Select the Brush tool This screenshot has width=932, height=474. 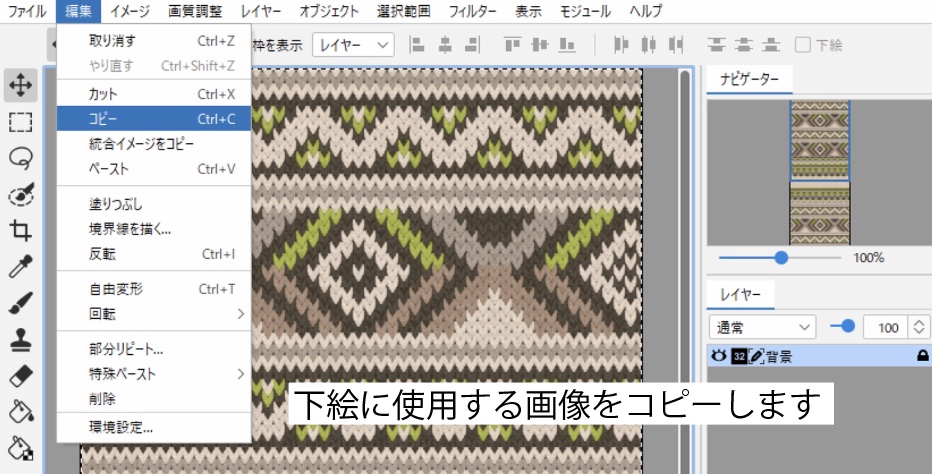(21, 303)
